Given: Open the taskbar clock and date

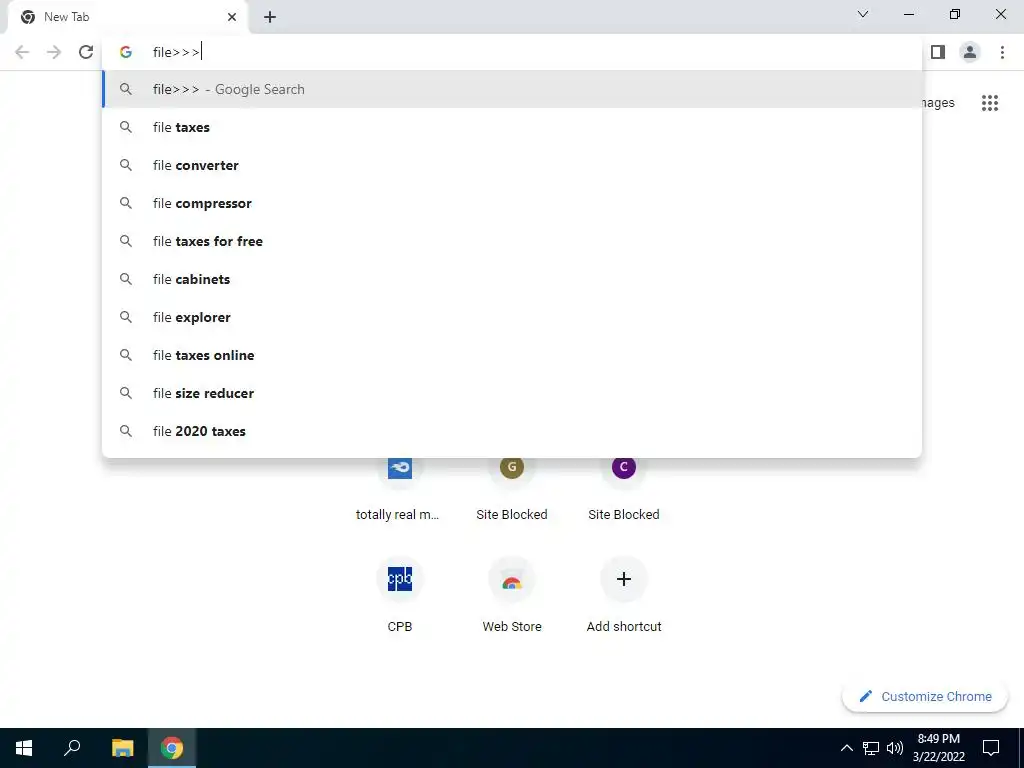Looking at the screenshot, I should [x=938, y=748].
